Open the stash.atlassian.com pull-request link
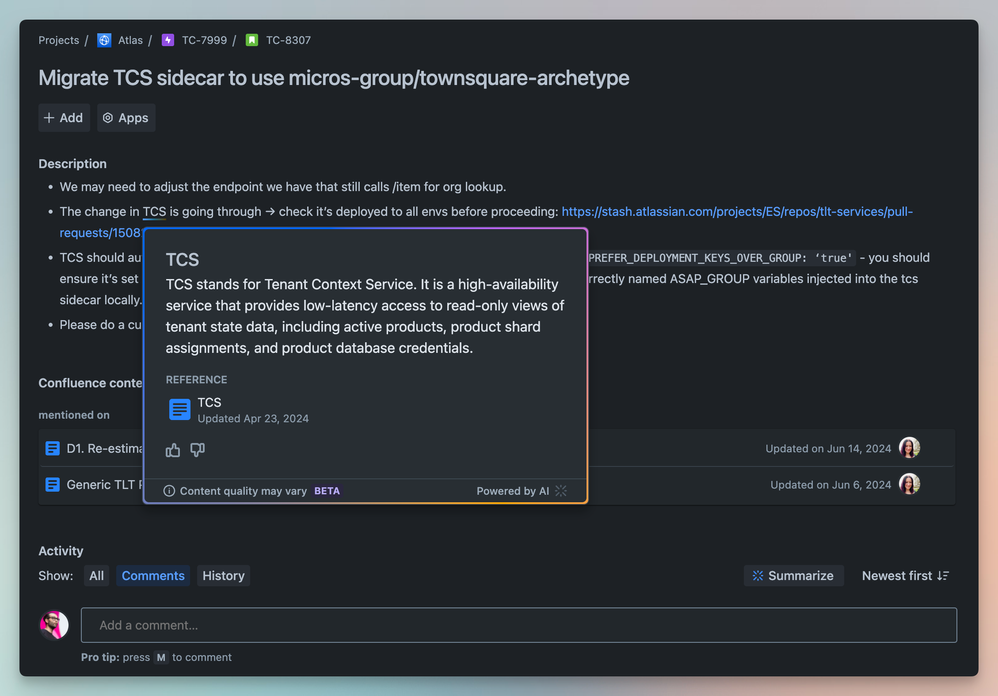The width and height of the screenshot is (998, 696). (x=737, y=212)
